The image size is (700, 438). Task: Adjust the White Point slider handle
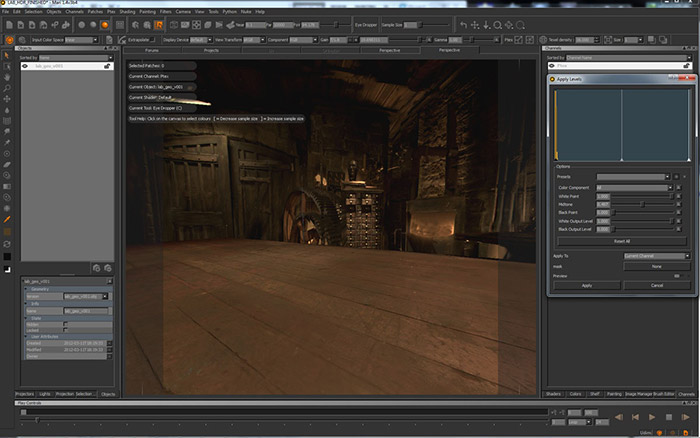[x=671, y=196]
